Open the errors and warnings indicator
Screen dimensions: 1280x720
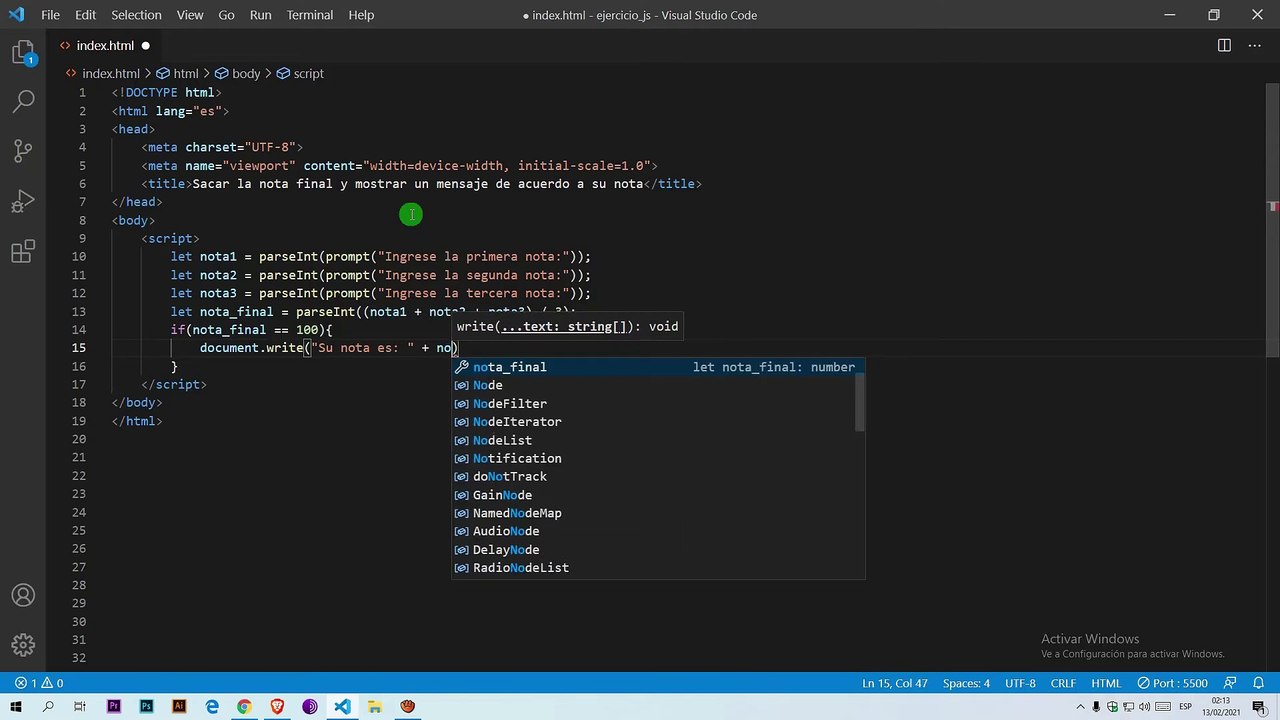tap(39, 683)
